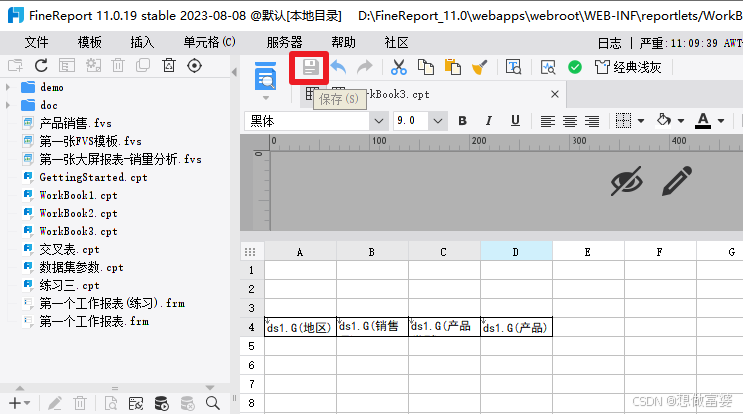Click the disabled database remove icon

[188, 403]
